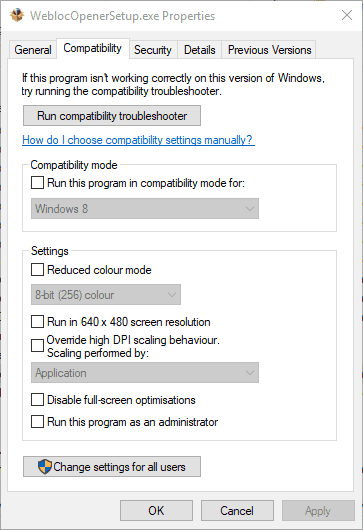Click the Cancel button
363x530 pixels.
pyautogui.click(x=237, y=510)
